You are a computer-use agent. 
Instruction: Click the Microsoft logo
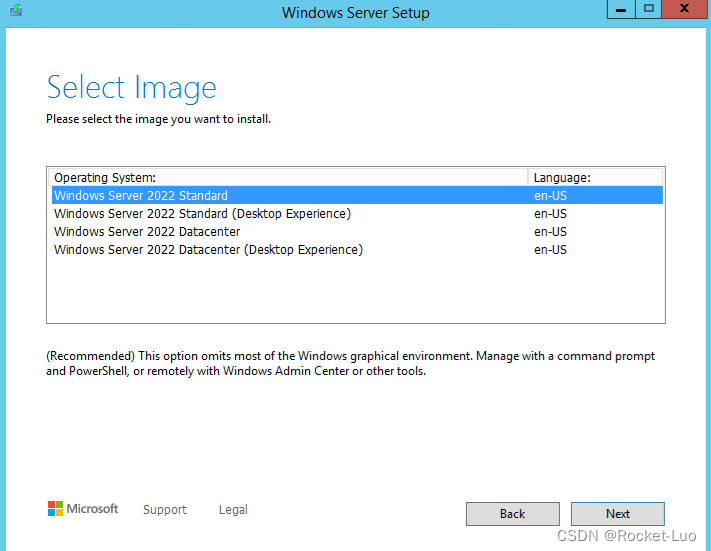pos(83,509)
